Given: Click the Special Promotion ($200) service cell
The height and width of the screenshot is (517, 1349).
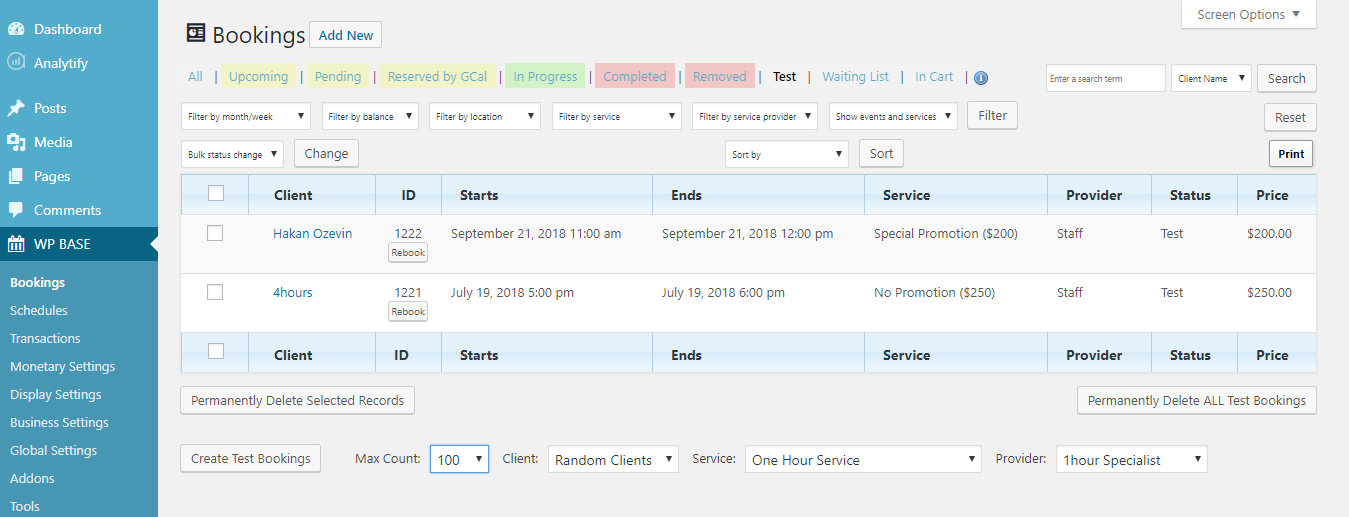Looking at the screenshot, I should (945, 233).
